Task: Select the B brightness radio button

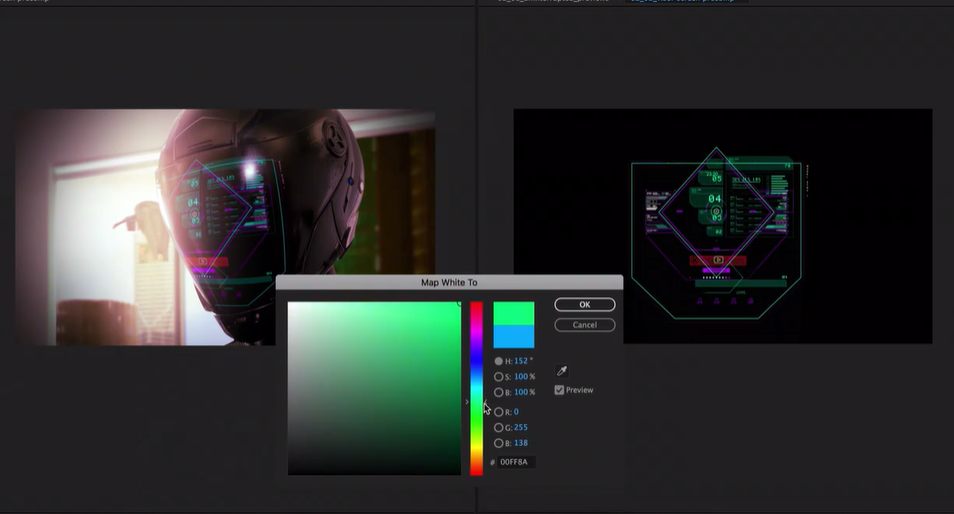Action: 498,392
